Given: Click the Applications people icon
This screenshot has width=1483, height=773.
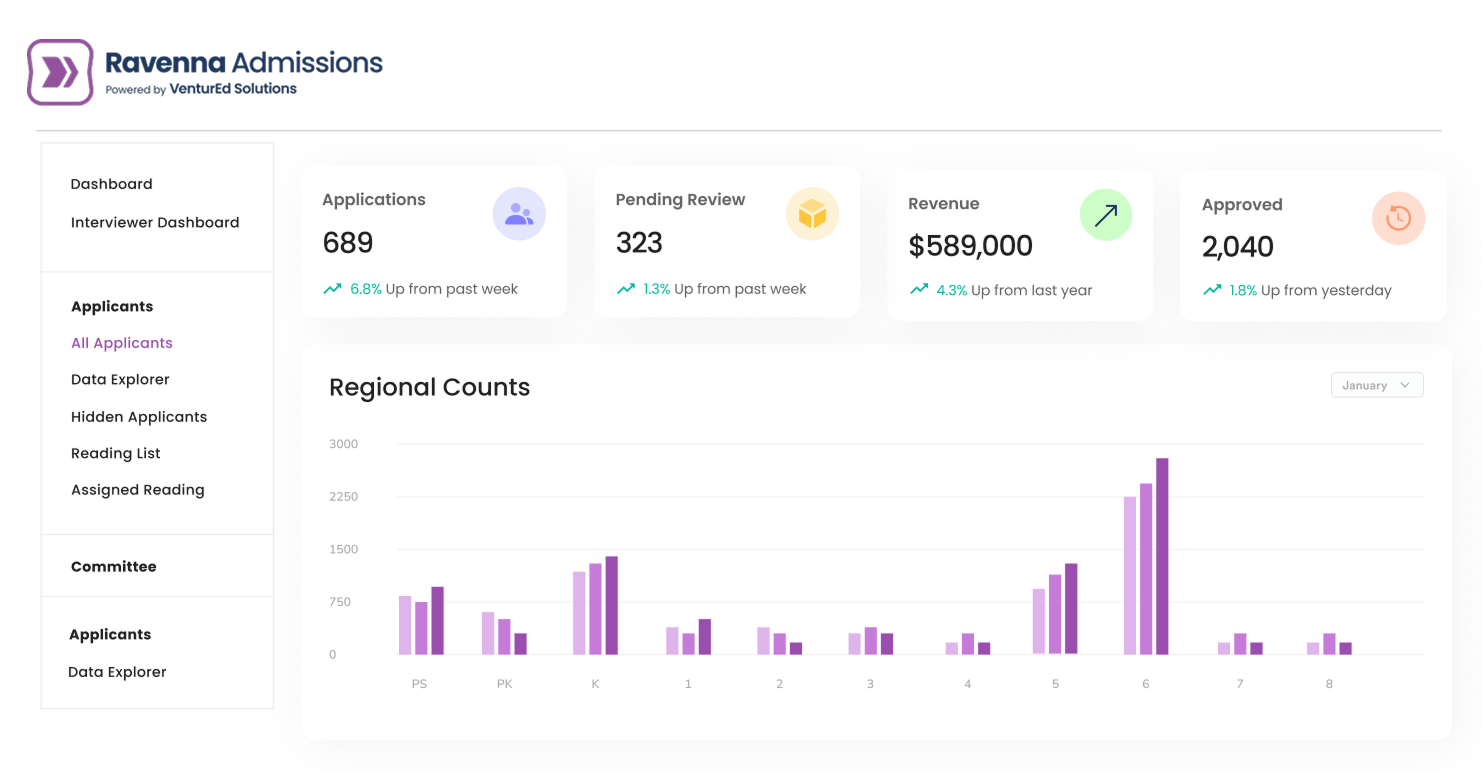Looking at the screenshot, I should pos(519,214).
